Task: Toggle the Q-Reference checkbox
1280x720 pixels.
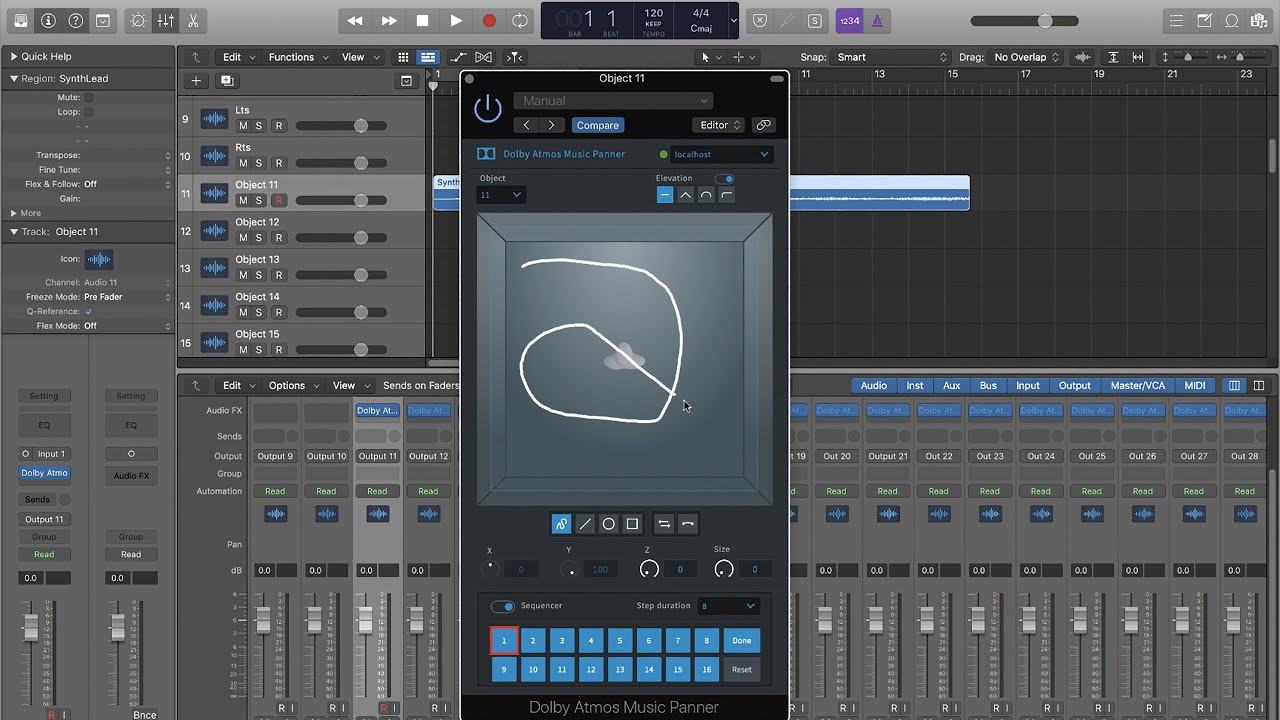Action: pos(88,311)
